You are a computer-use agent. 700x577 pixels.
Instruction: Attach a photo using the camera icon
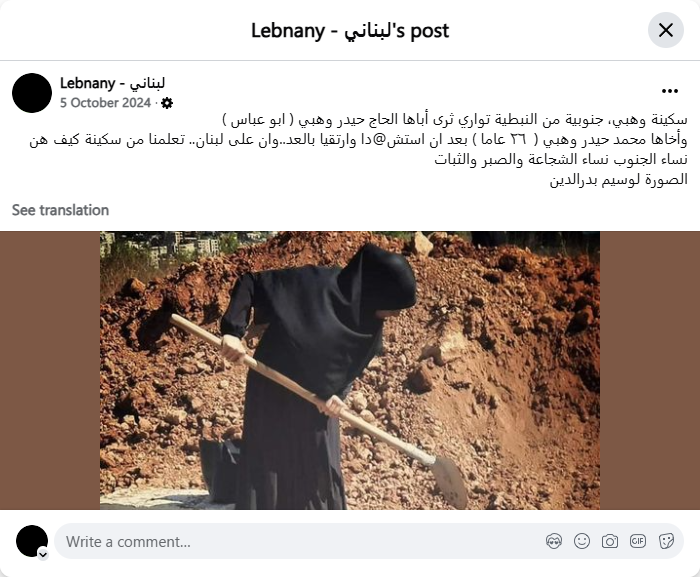pyautogui.click(x=610, y=541)
